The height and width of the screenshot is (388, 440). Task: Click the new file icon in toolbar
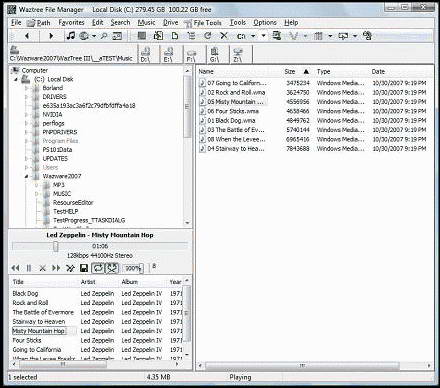[175, 35]
